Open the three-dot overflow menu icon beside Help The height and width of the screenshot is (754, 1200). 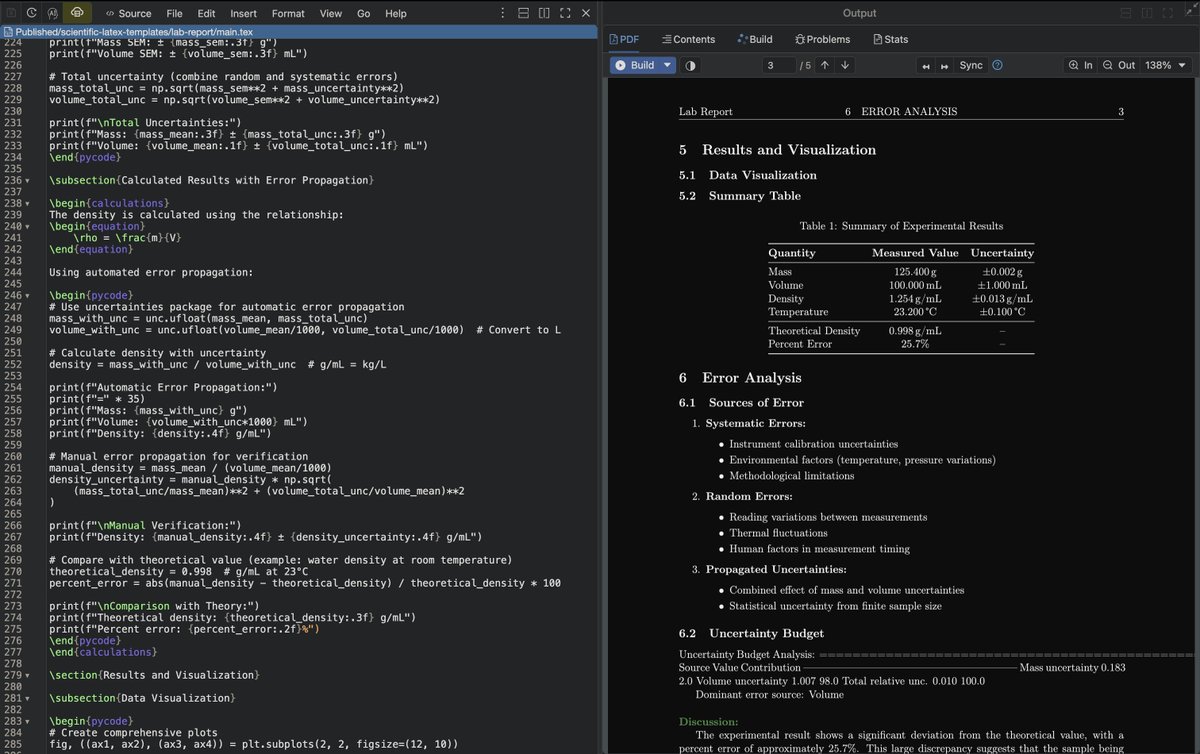(x=503, y=13)
